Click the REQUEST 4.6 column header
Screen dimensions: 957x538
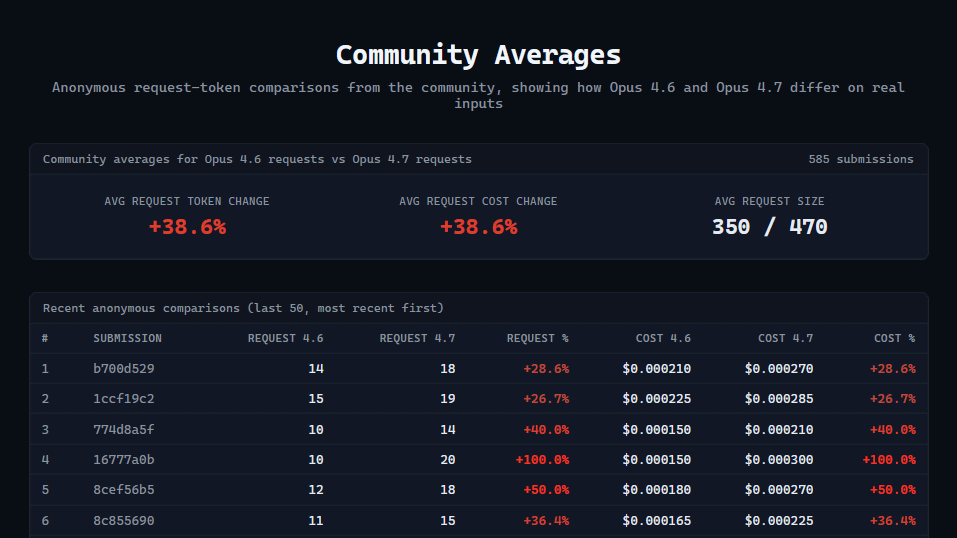[285, 338]
